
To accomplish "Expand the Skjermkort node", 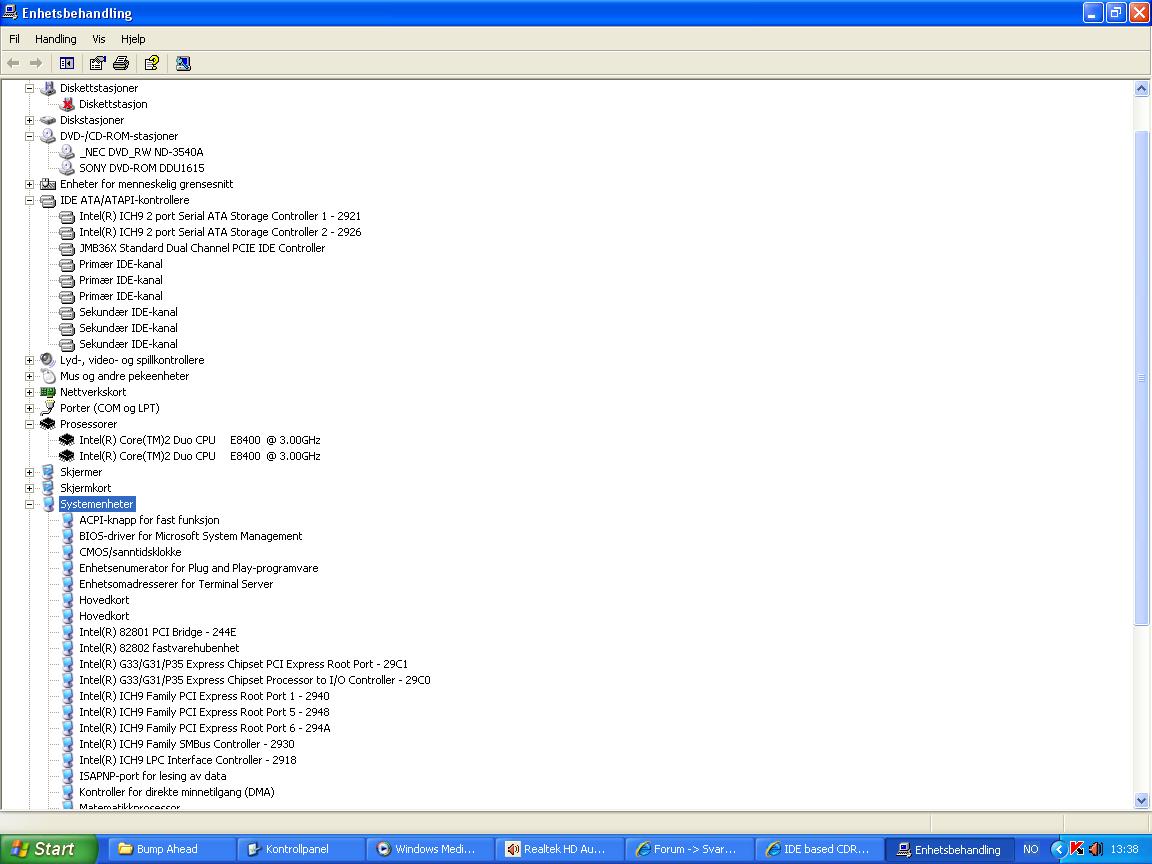I will (x=29, y=488).
